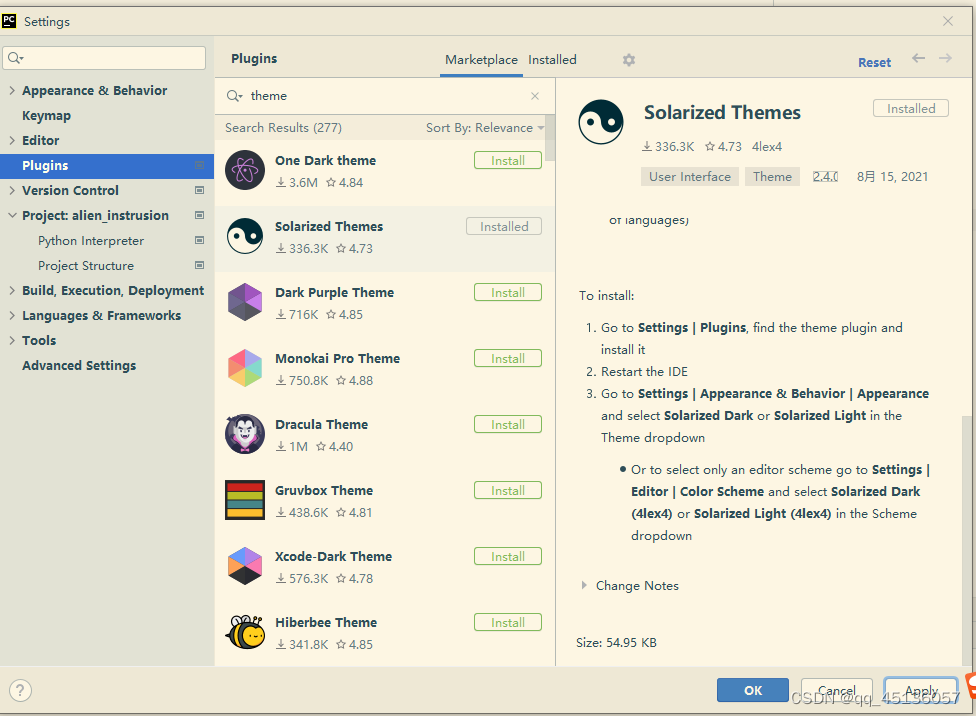The image size is (976, 716).
Task: Expand Build, Execution, Deployment section
Action: (12, 290)
